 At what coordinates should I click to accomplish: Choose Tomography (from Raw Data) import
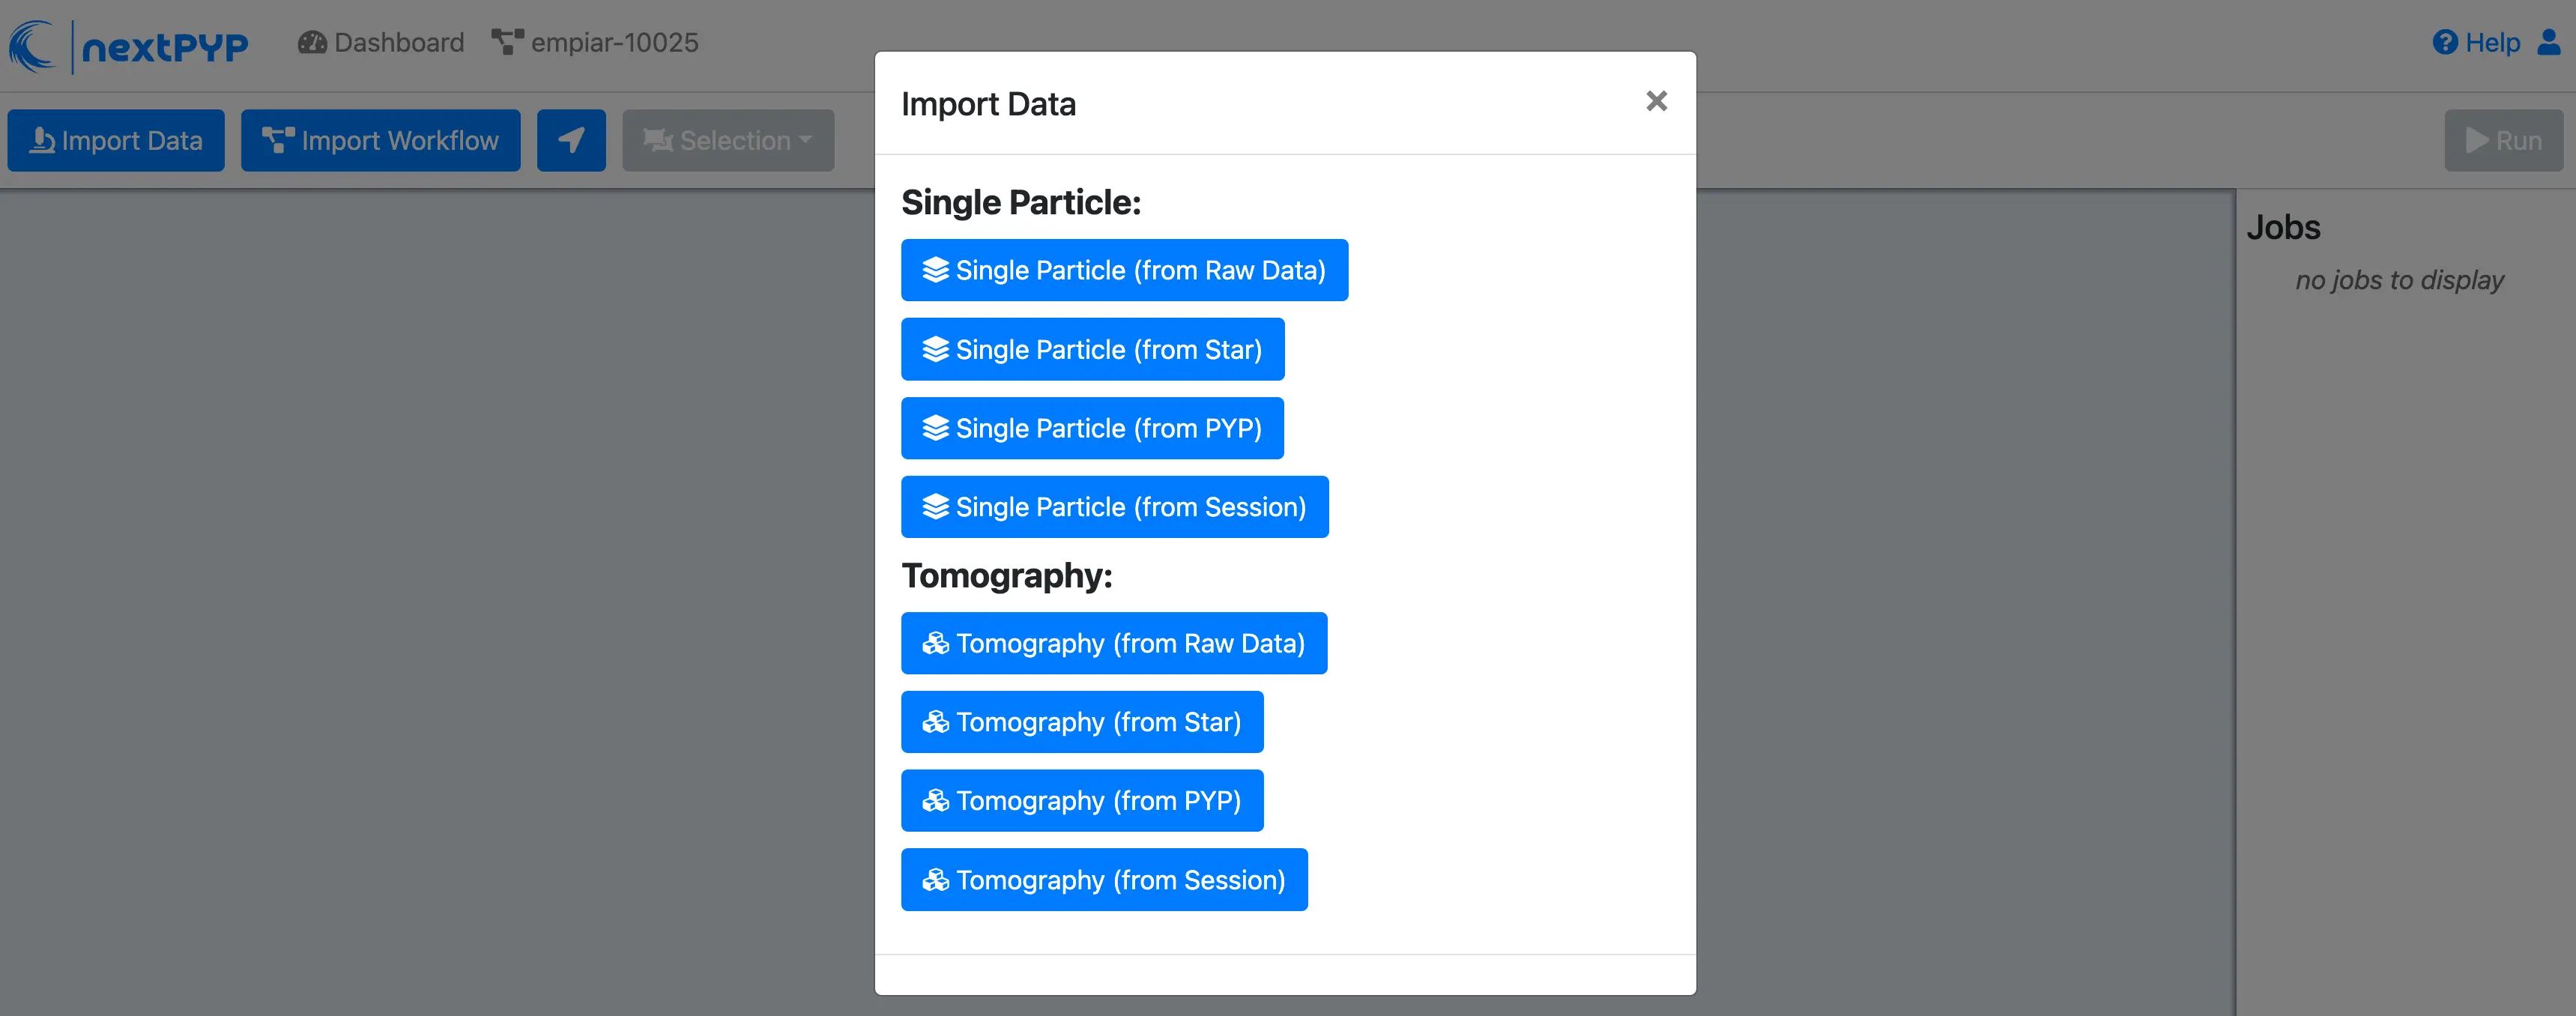coord(1113,643)
